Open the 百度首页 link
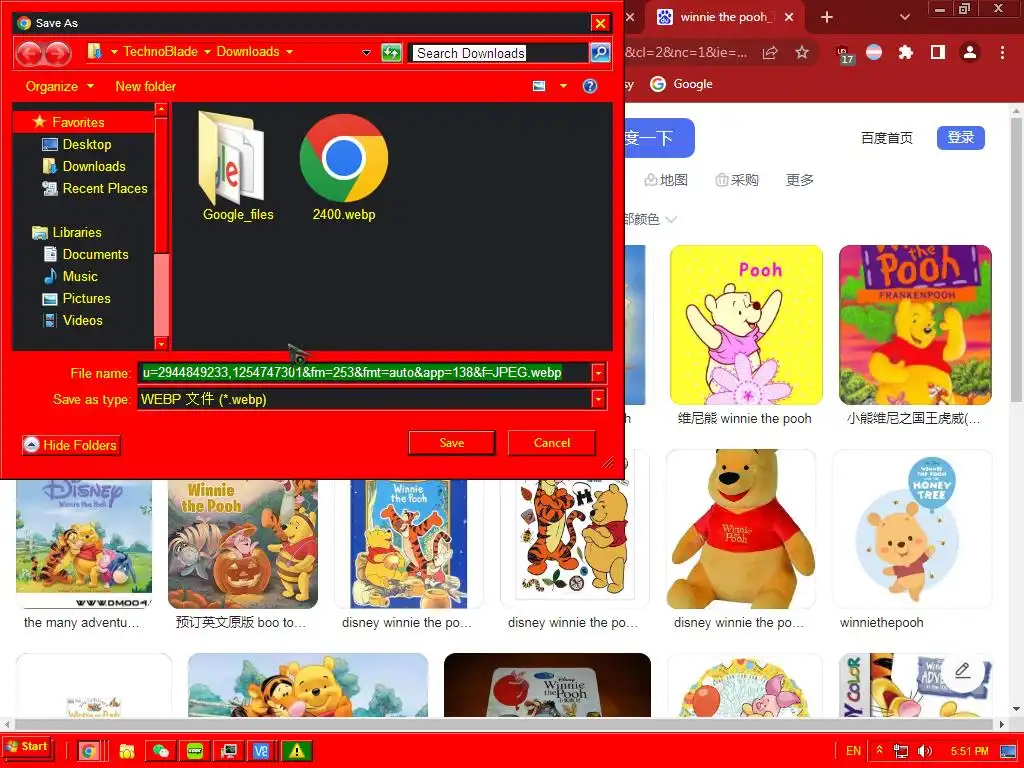This screenshot has width=1024, height=768. pyautogui.click(x=886, y=138)
